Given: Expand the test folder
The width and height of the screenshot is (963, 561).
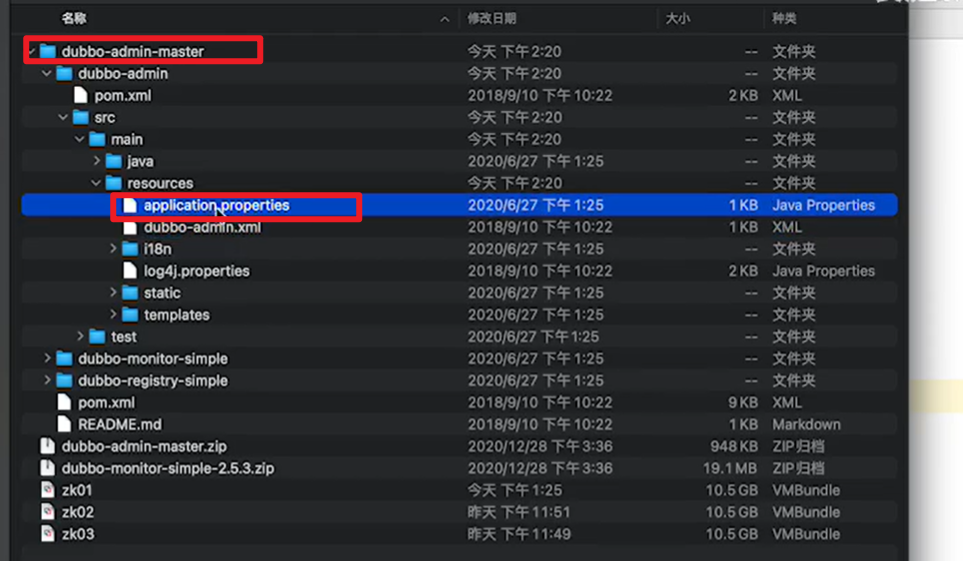Looking at the screenshot, I should (80, 337).
